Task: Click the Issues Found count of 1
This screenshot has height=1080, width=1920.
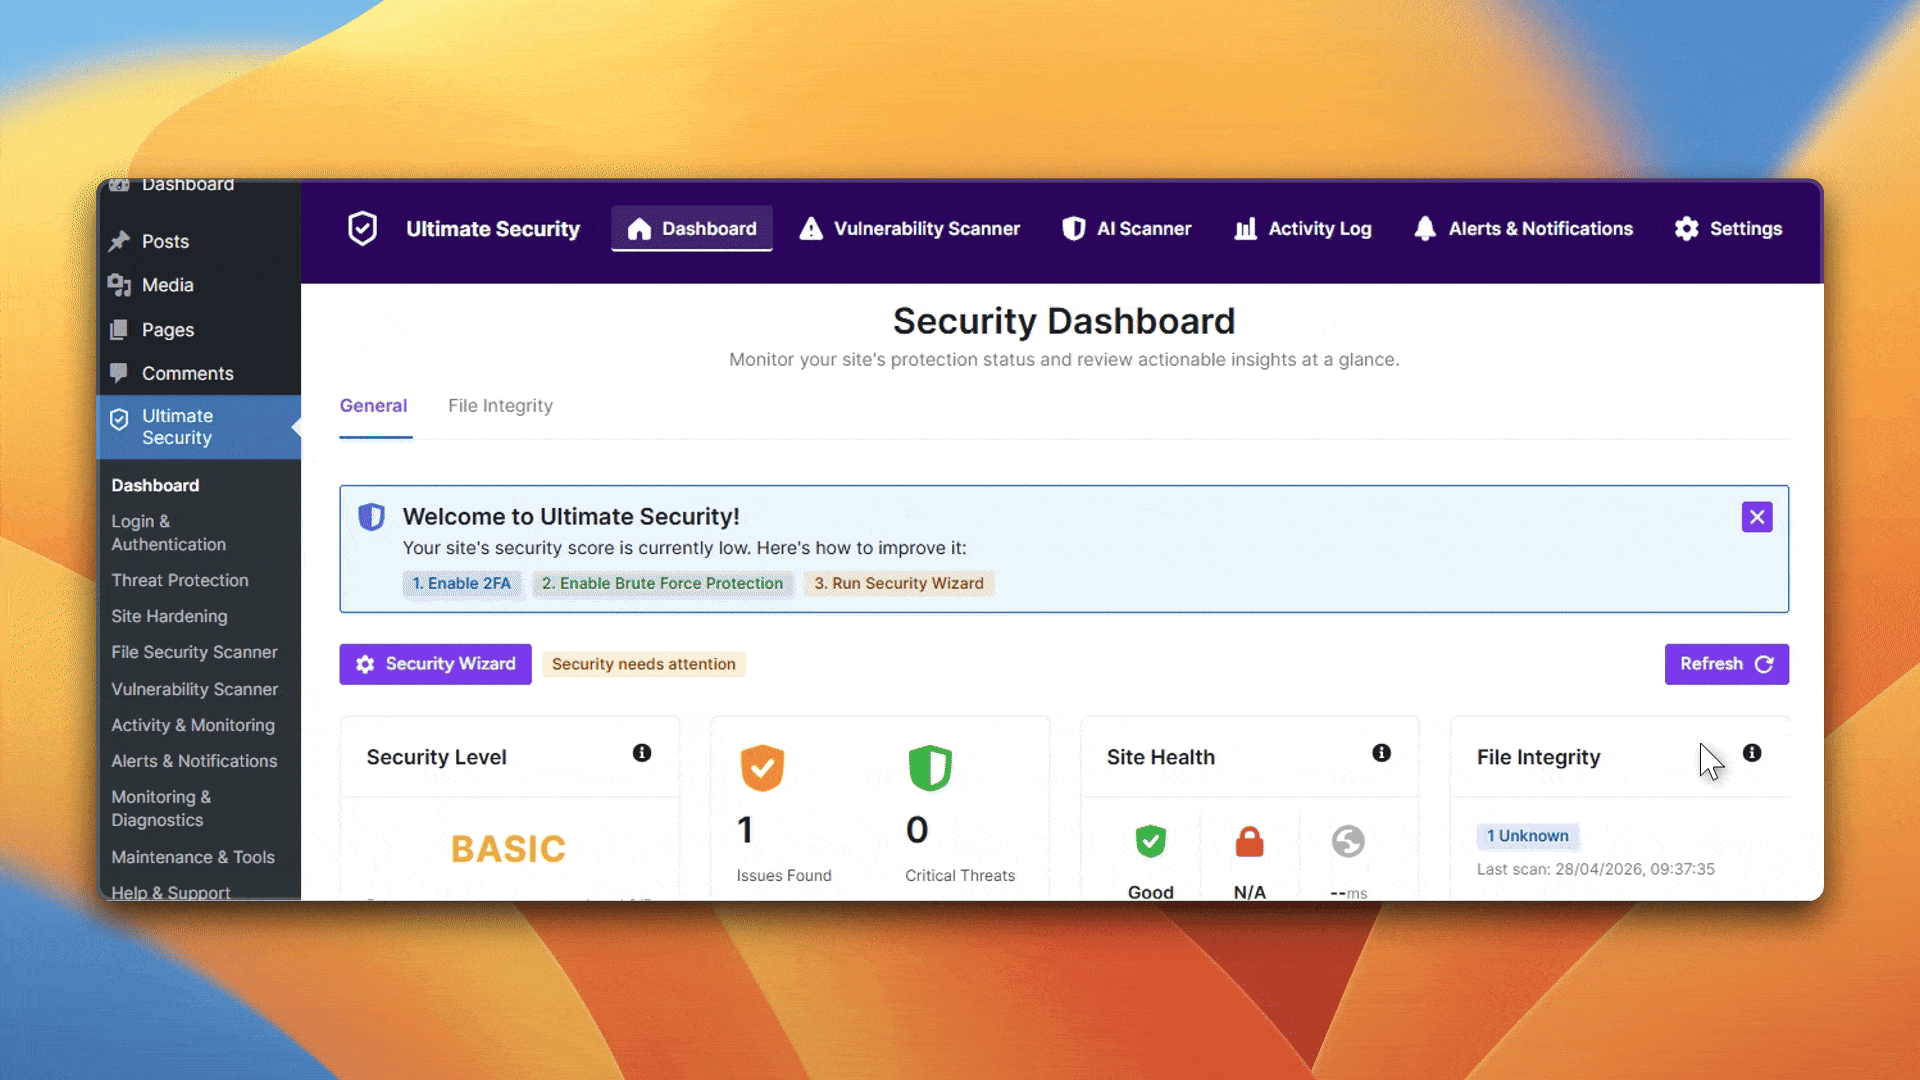Action: 745,829
